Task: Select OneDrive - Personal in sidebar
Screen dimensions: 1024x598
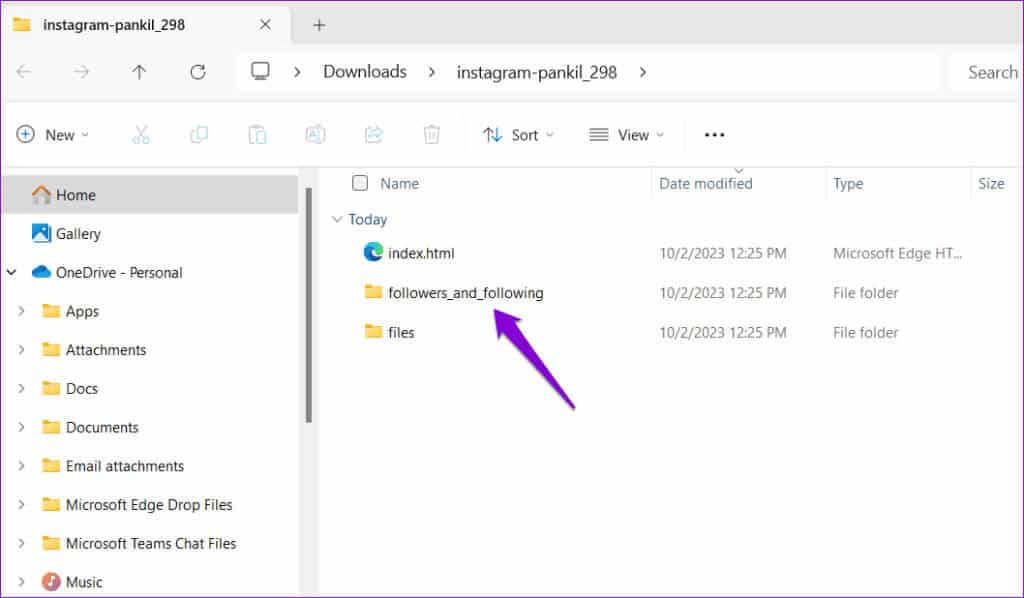Action: tap(119, 272)
